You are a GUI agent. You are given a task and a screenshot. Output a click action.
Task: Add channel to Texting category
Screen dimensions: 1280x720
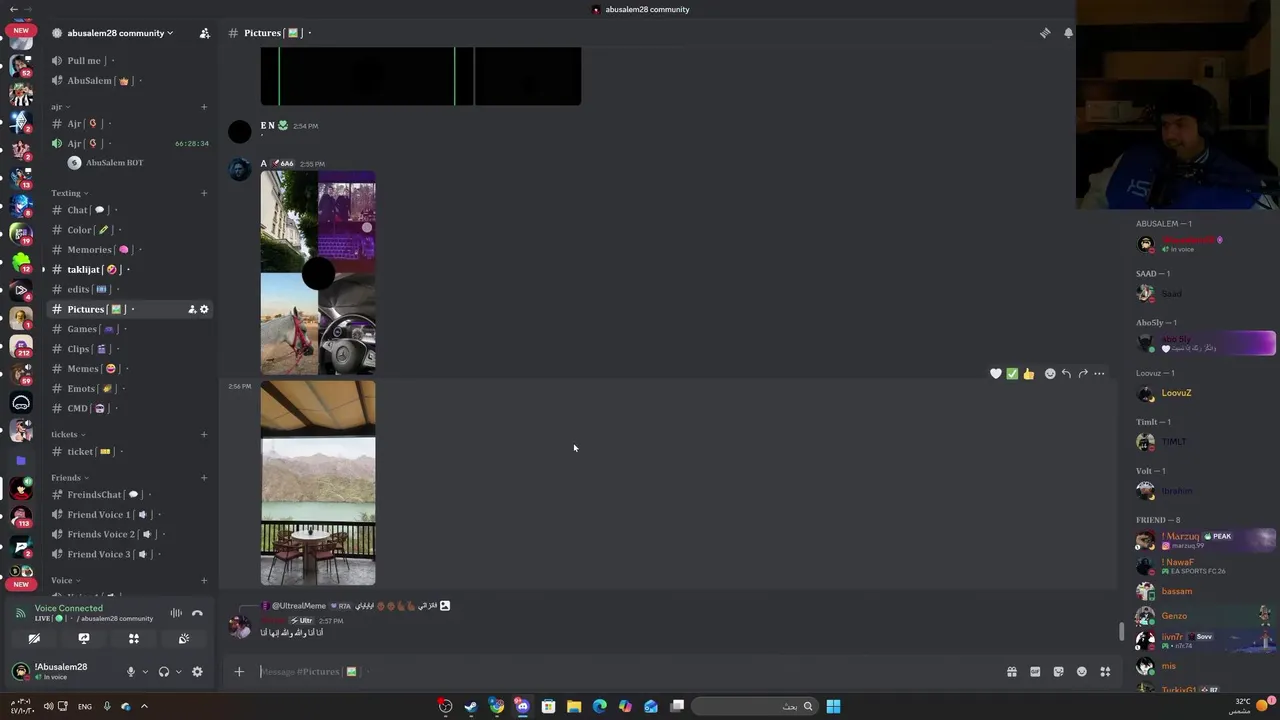pos(204,193)
